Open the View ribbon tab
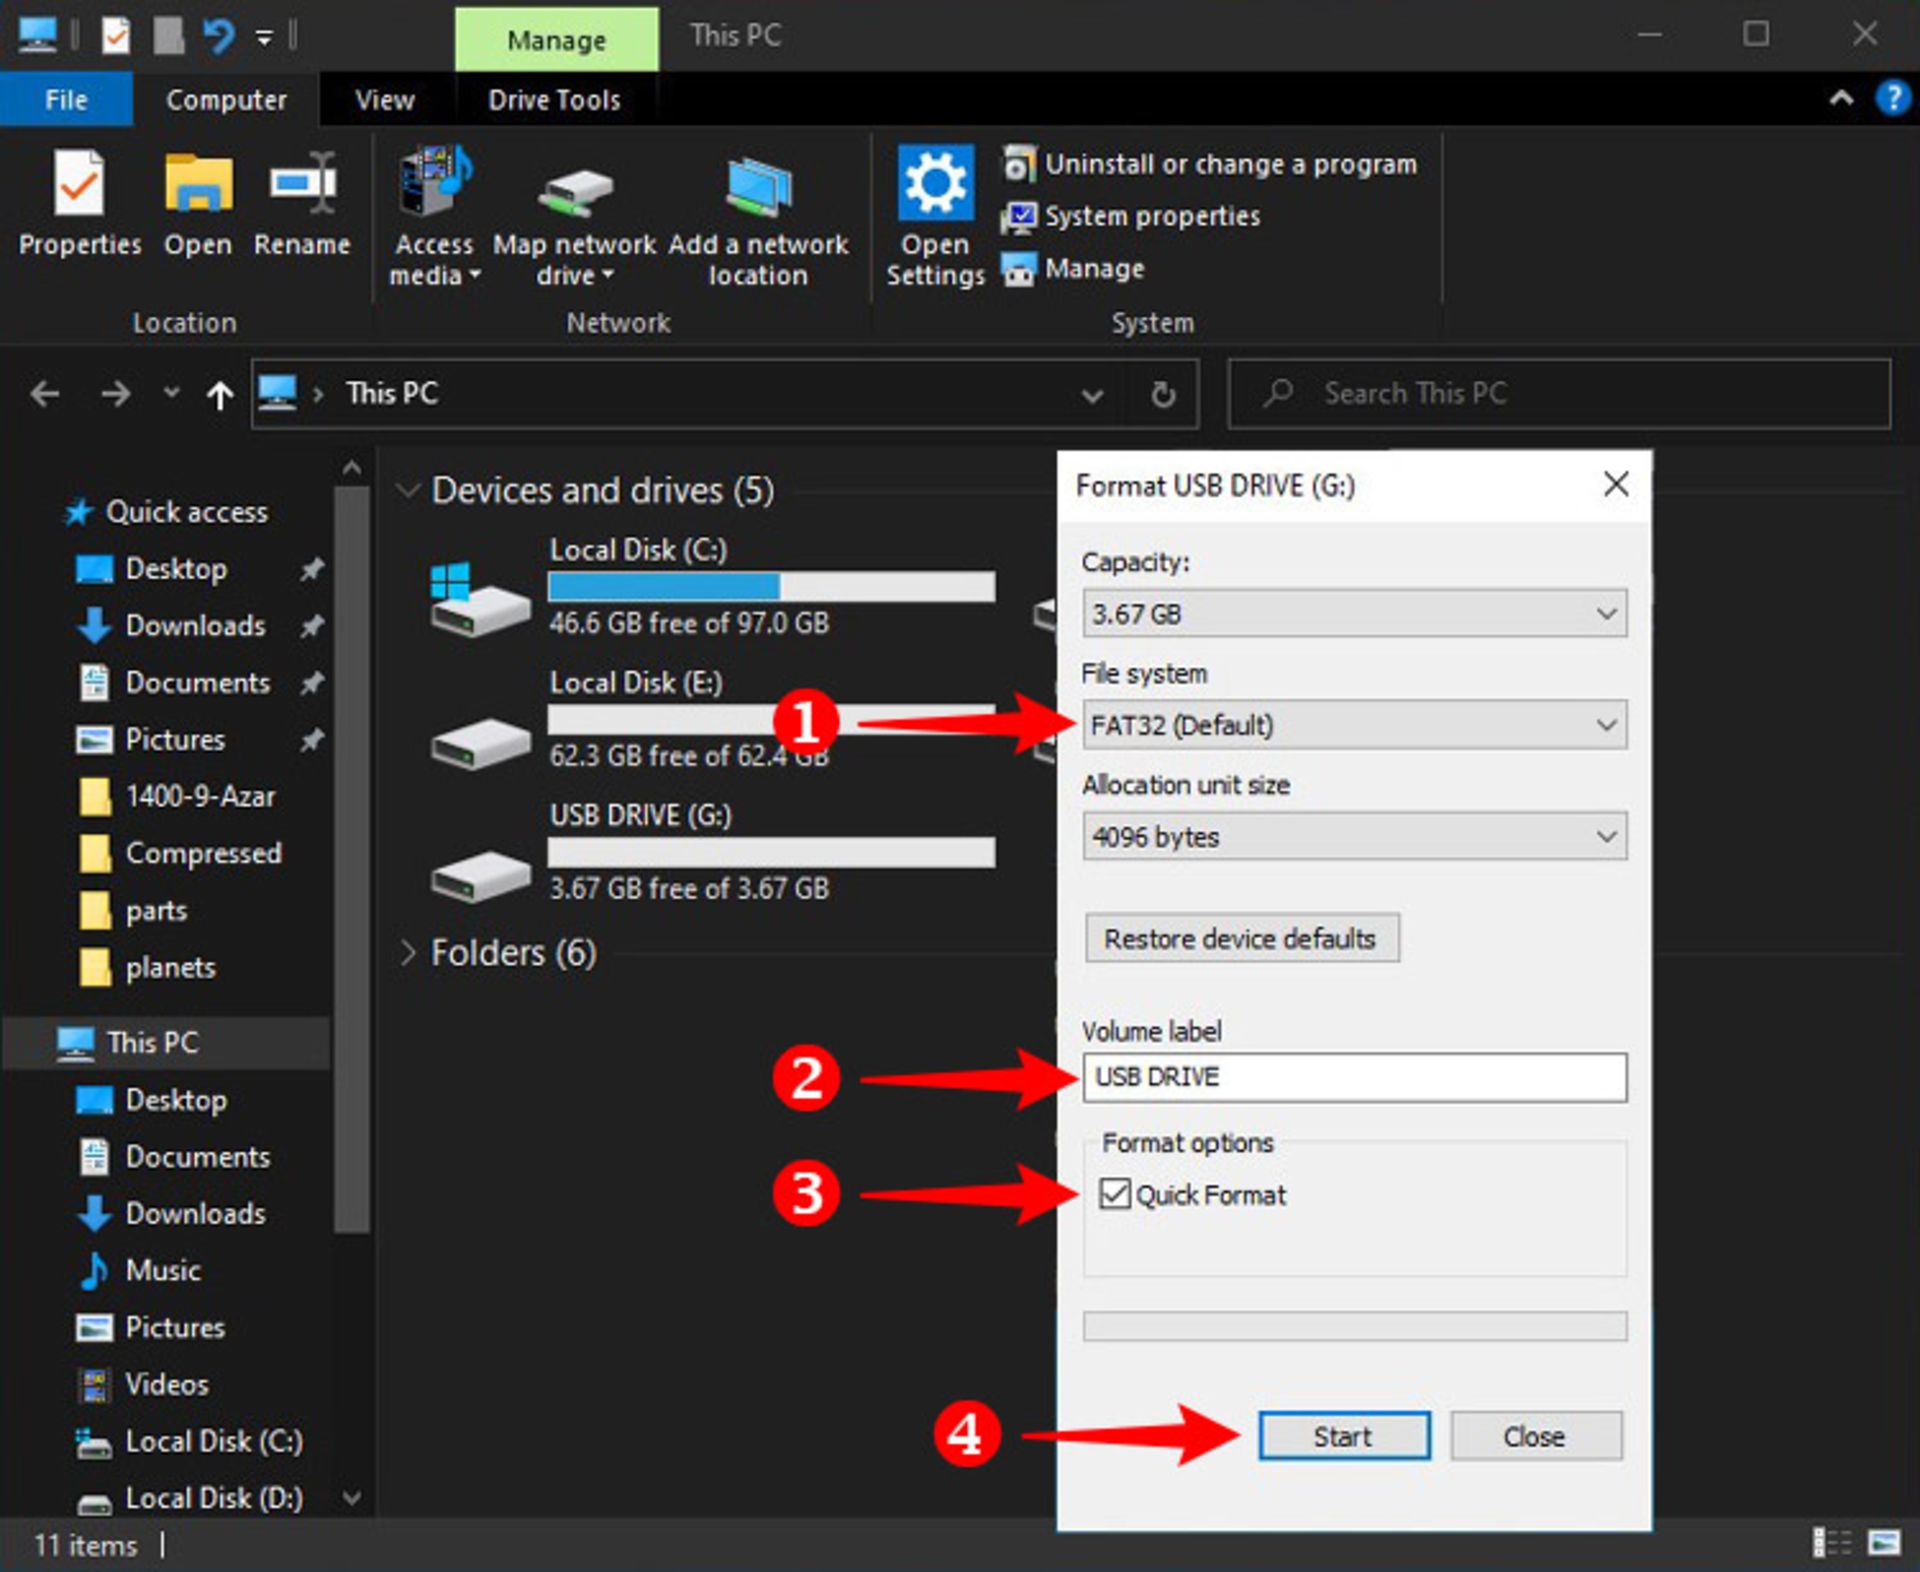Screen dimensions: 1920x1572 384,100
